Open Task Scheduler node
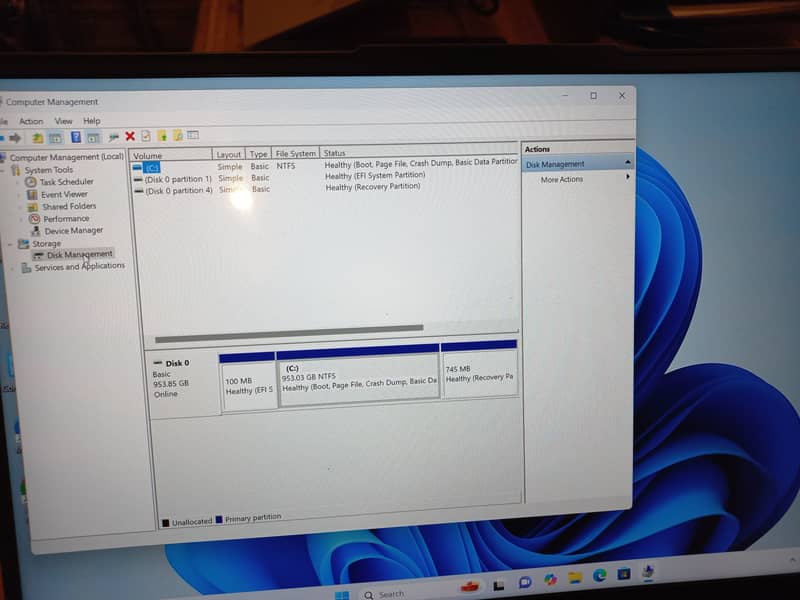This screenshot has width=800, height=600. tap(66, 182)
